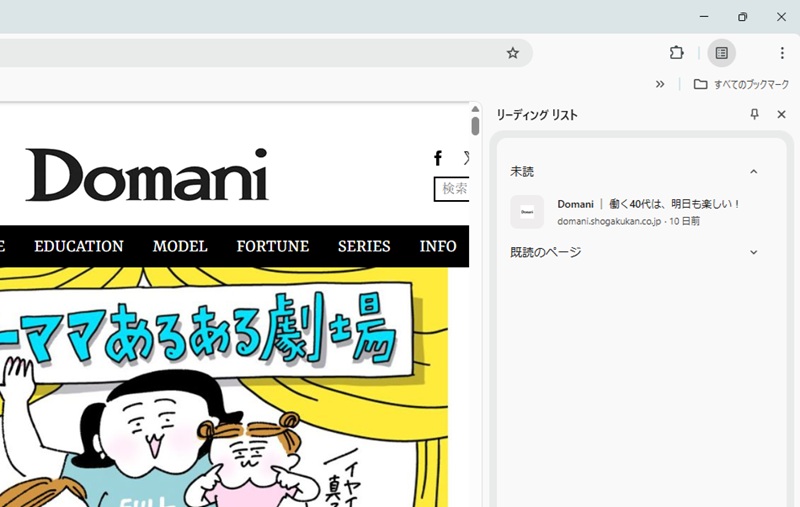
Task: Click the 未読 section heading text
Action: click(x=522, y=172)
